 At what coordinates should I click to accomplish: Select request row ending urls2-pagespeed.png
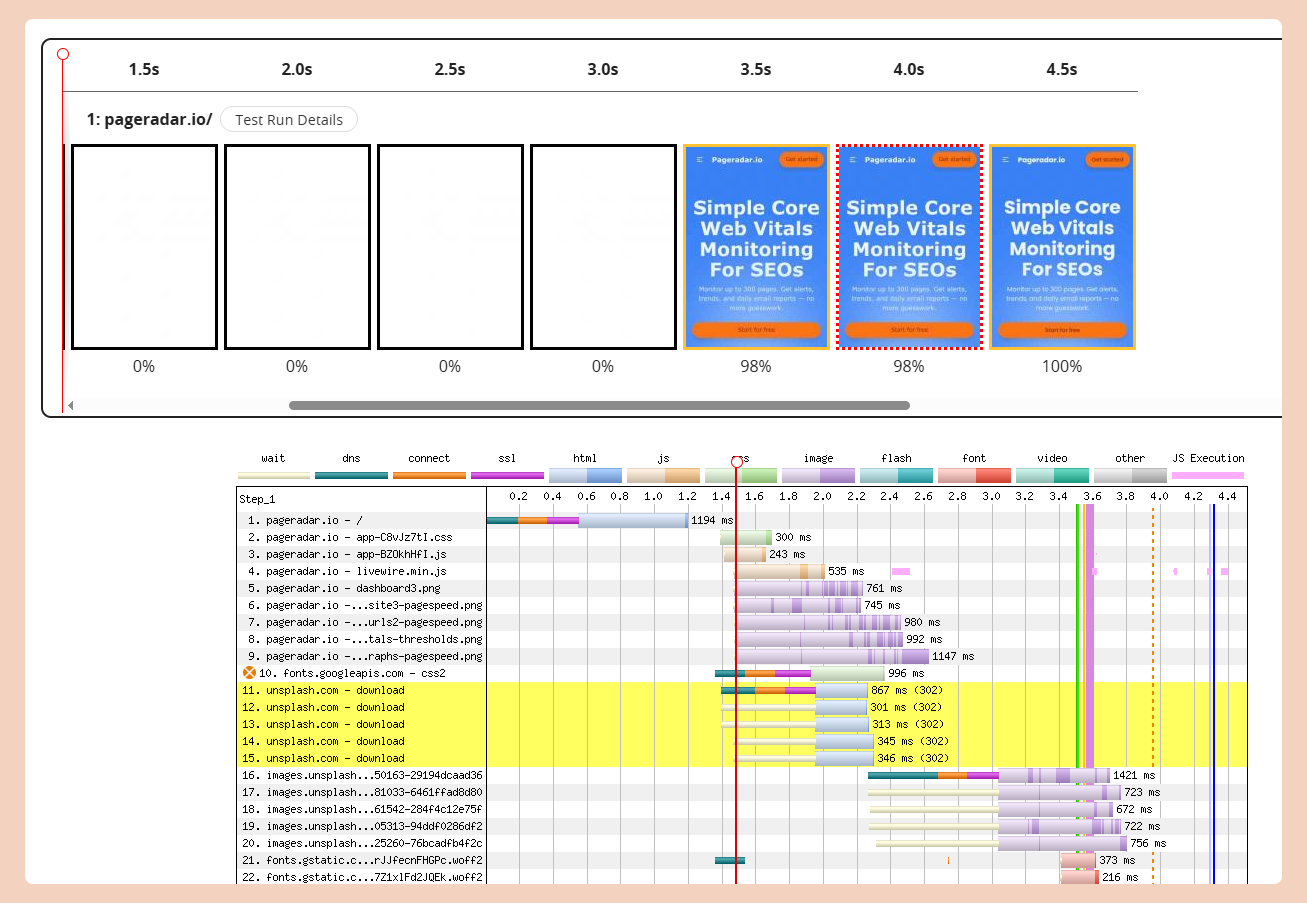742,623
